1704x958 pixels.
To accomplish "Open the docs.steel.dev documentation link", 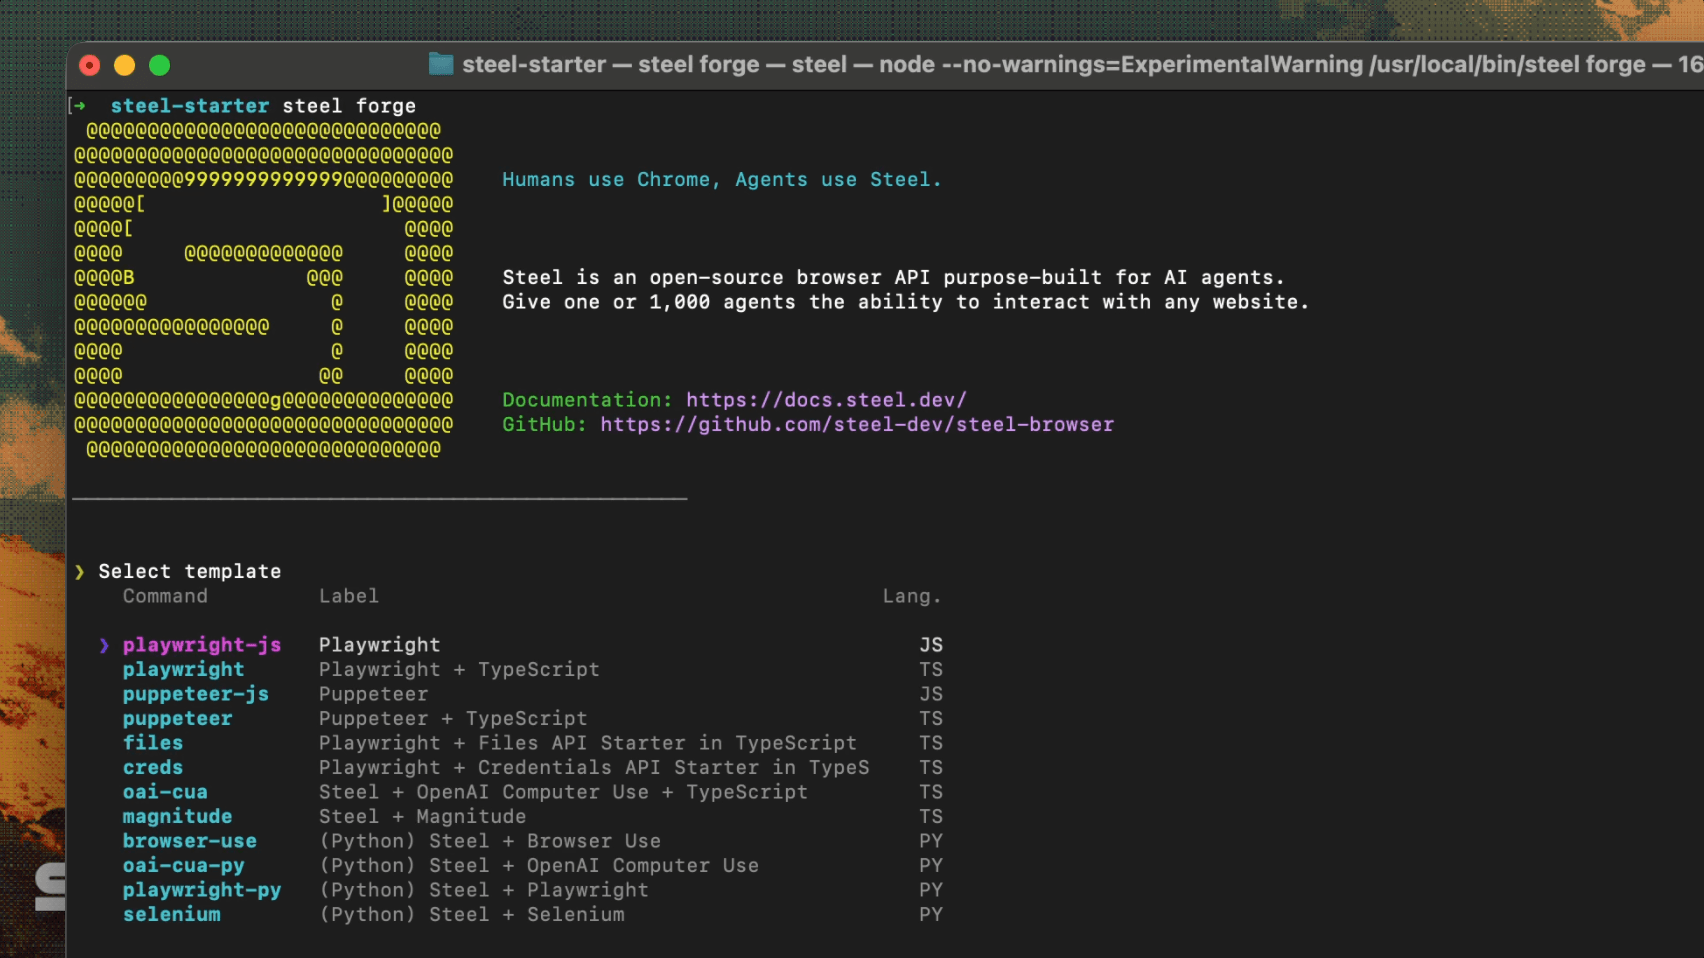I will pos(826,400).
